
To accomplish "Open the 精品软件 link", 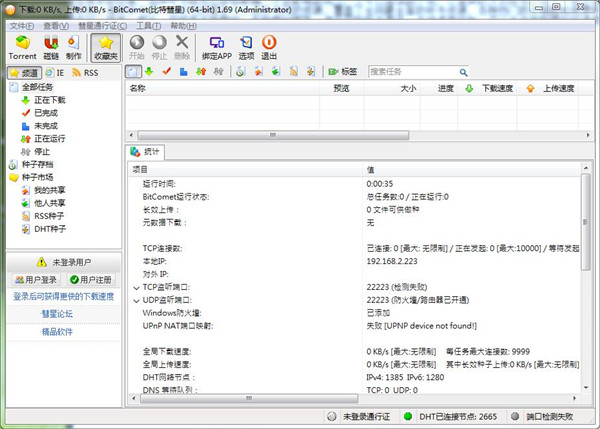I will click(57, 332).
